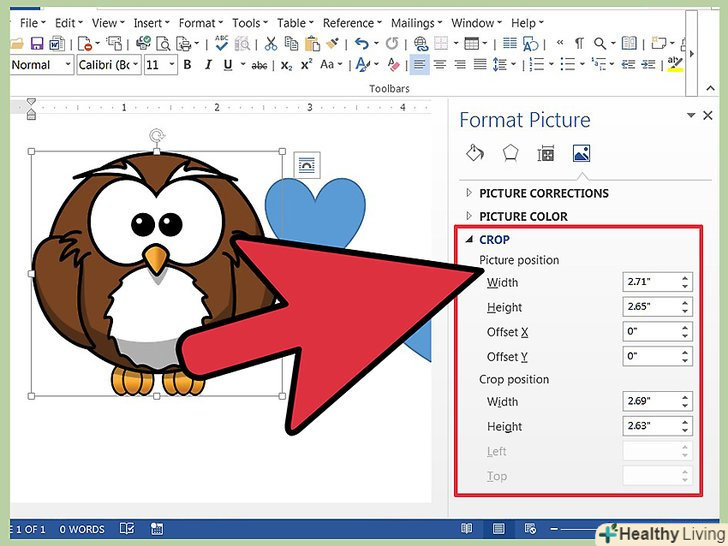The image size is (728, 546).
Task: Click the word count in status bar
Action: click(82, 529)
